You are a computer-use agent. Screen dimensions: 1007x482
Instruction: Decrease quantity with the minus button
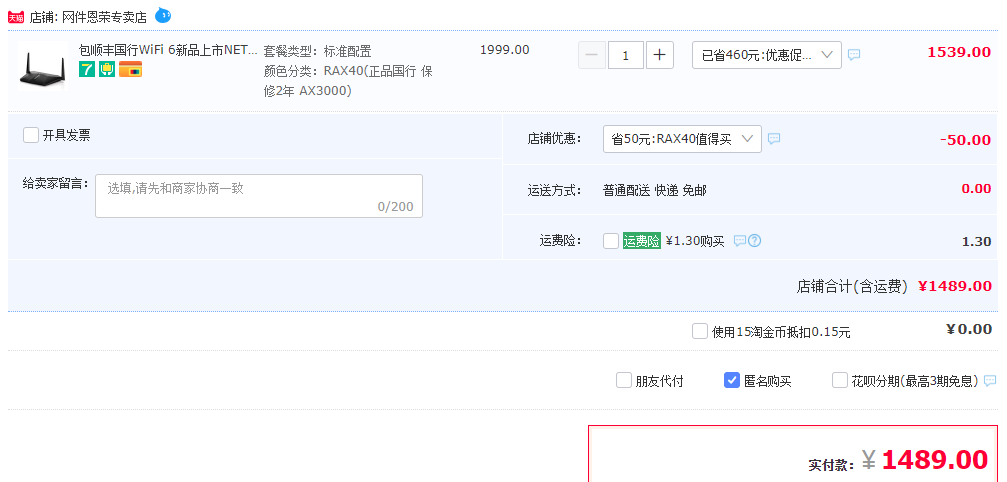coord(591,55)
